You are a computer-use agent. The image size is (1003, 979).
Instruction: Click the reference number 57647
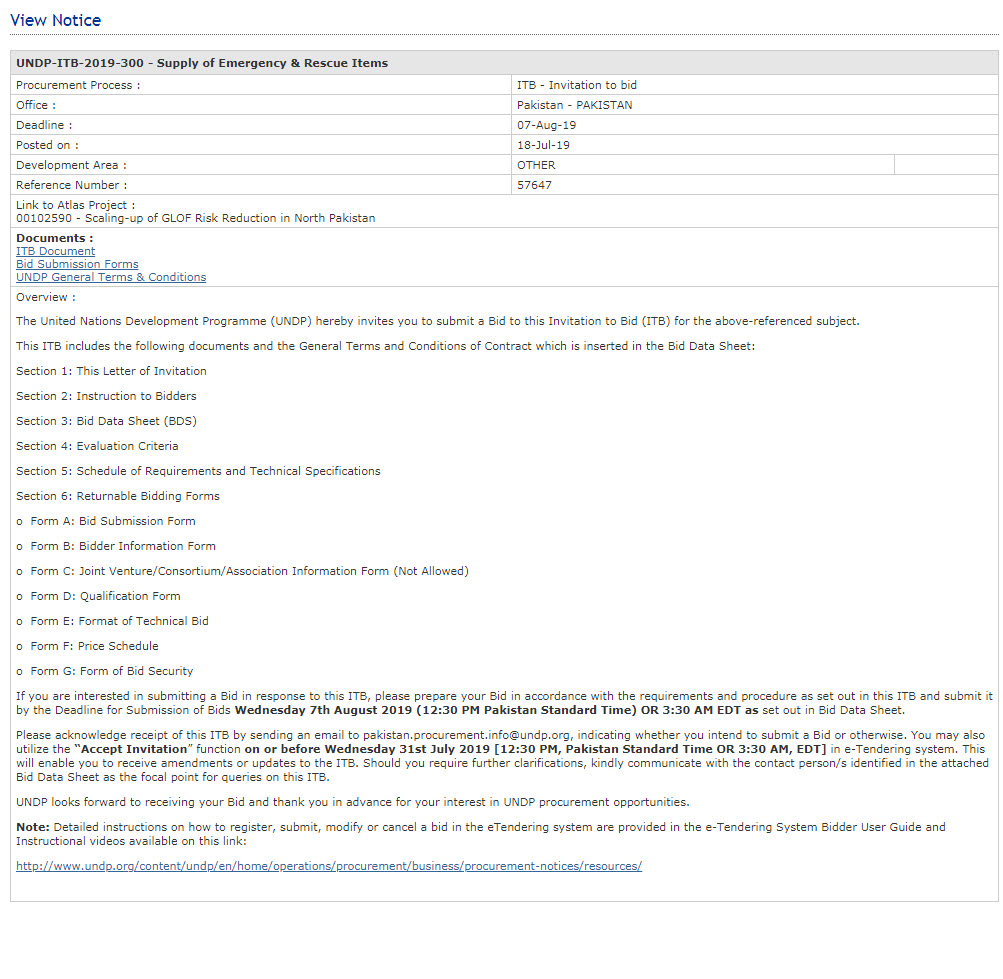tap(534, 185)
